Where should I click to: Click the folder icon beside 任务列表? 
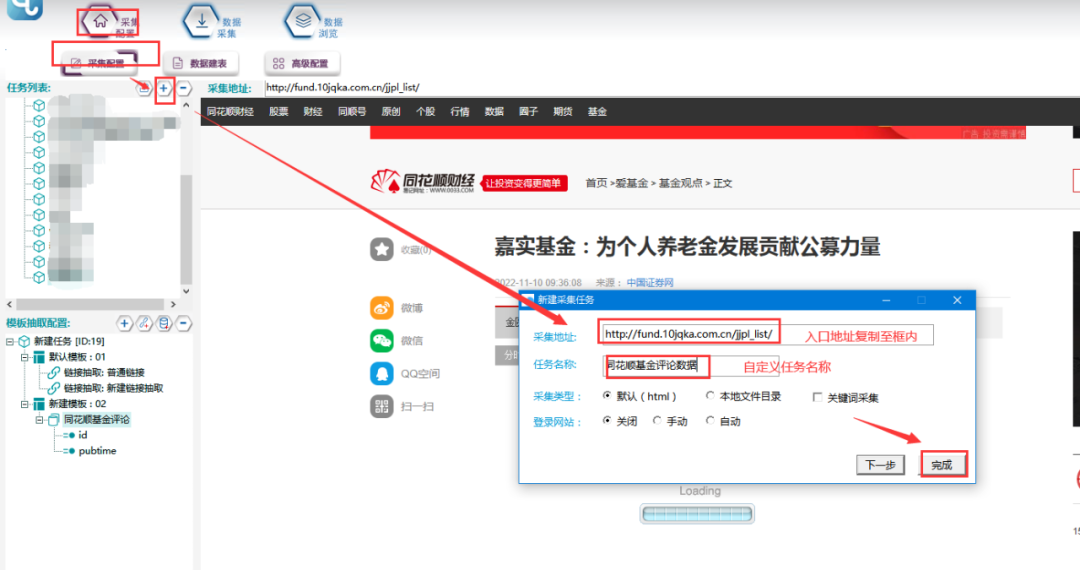tap(143, 88)
